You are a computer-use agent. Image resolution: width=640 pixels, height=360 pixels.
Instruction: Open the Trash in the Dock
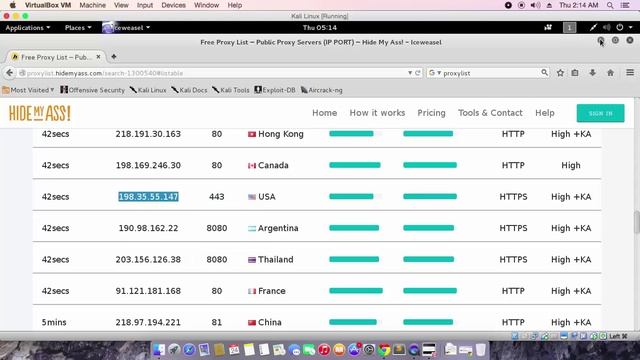coord(481,350)
